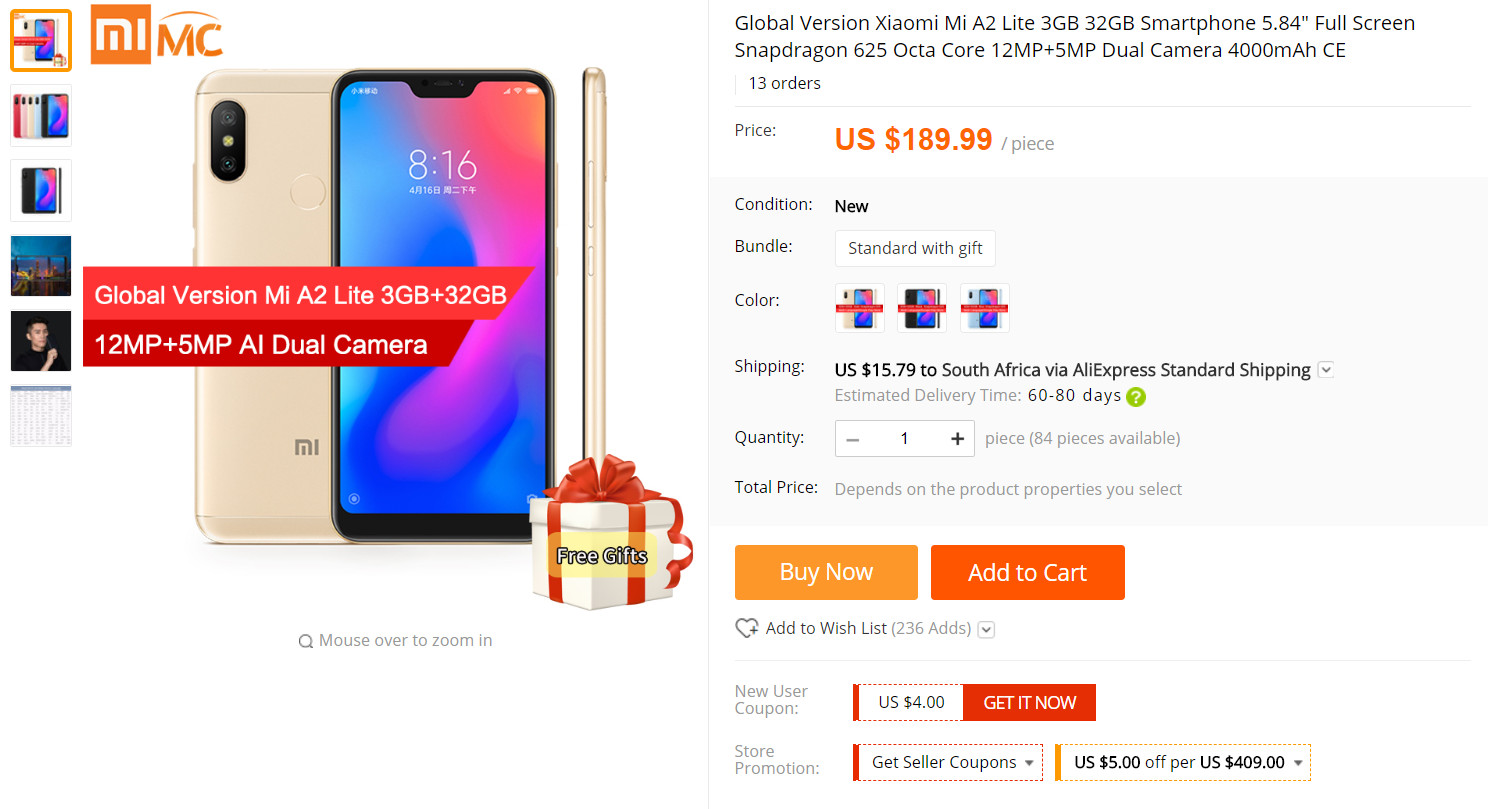Viewport: 1488px width, 809px height.
Task: Select the black color phone option
Action: [x=922, y=307]
